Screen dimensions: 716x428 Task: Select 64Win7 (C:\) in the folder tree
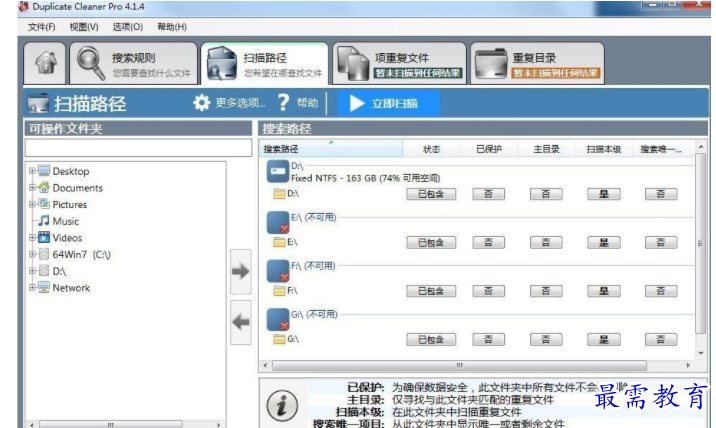pyautogui.click(x=82, y=254)
